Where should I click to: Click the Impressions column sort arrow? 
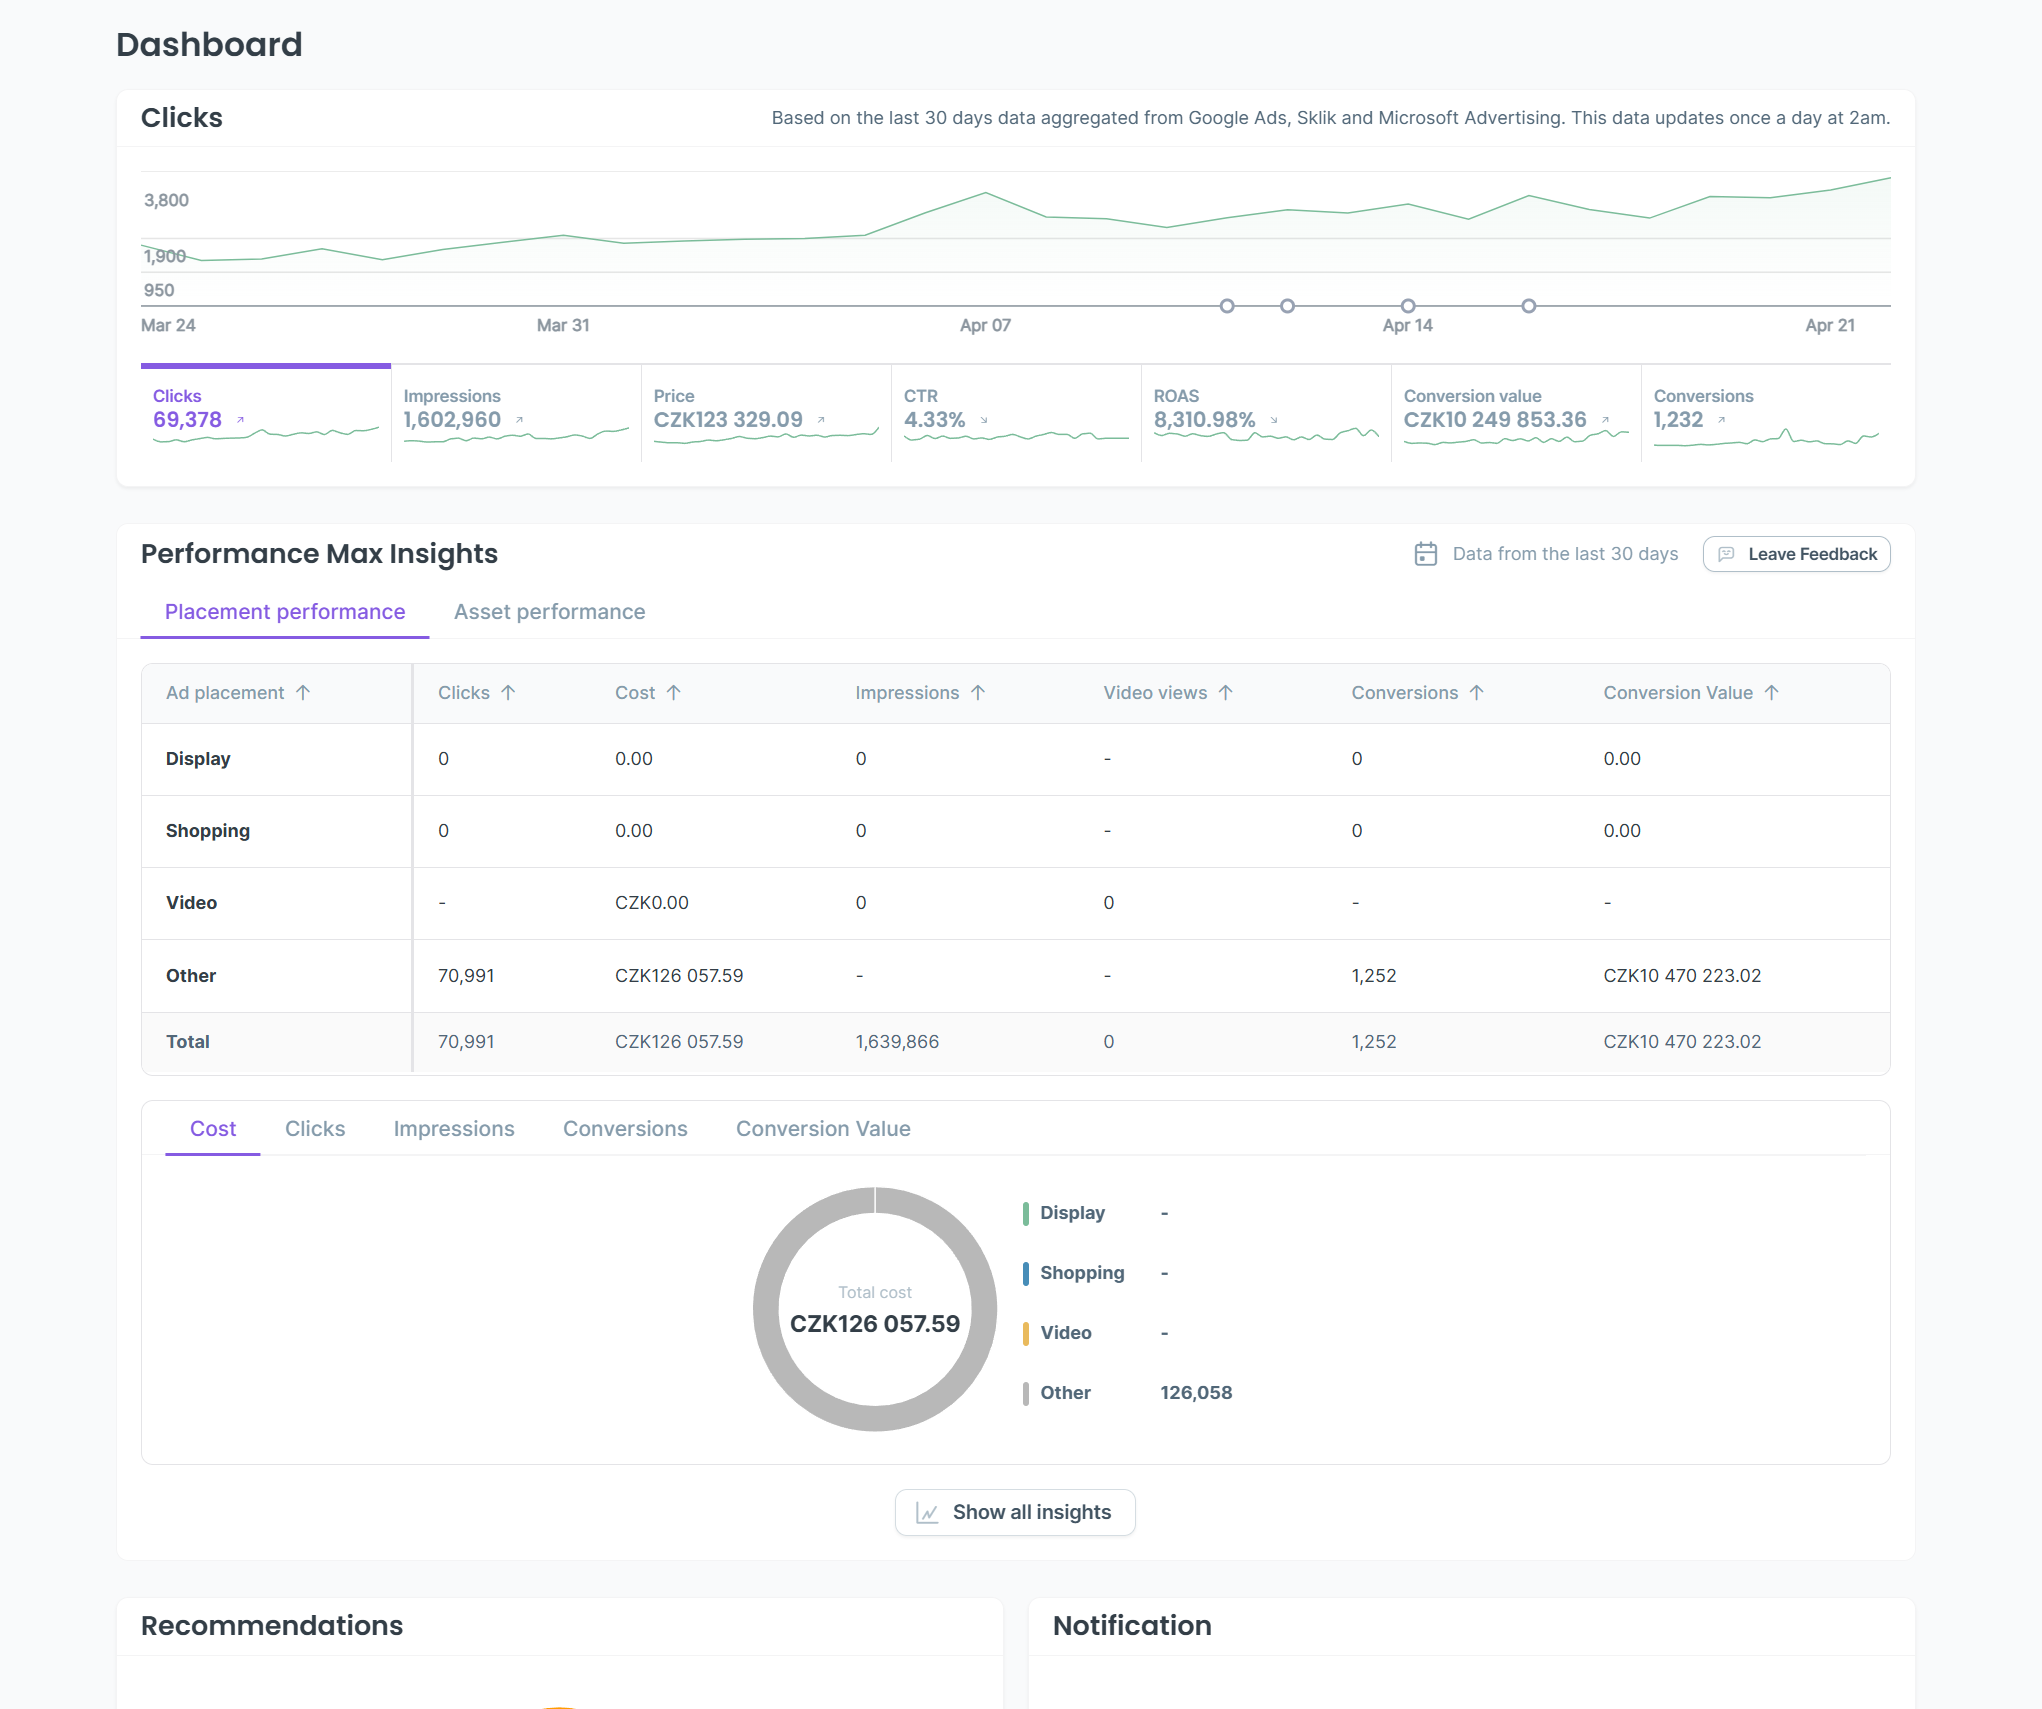click(978, 693)
